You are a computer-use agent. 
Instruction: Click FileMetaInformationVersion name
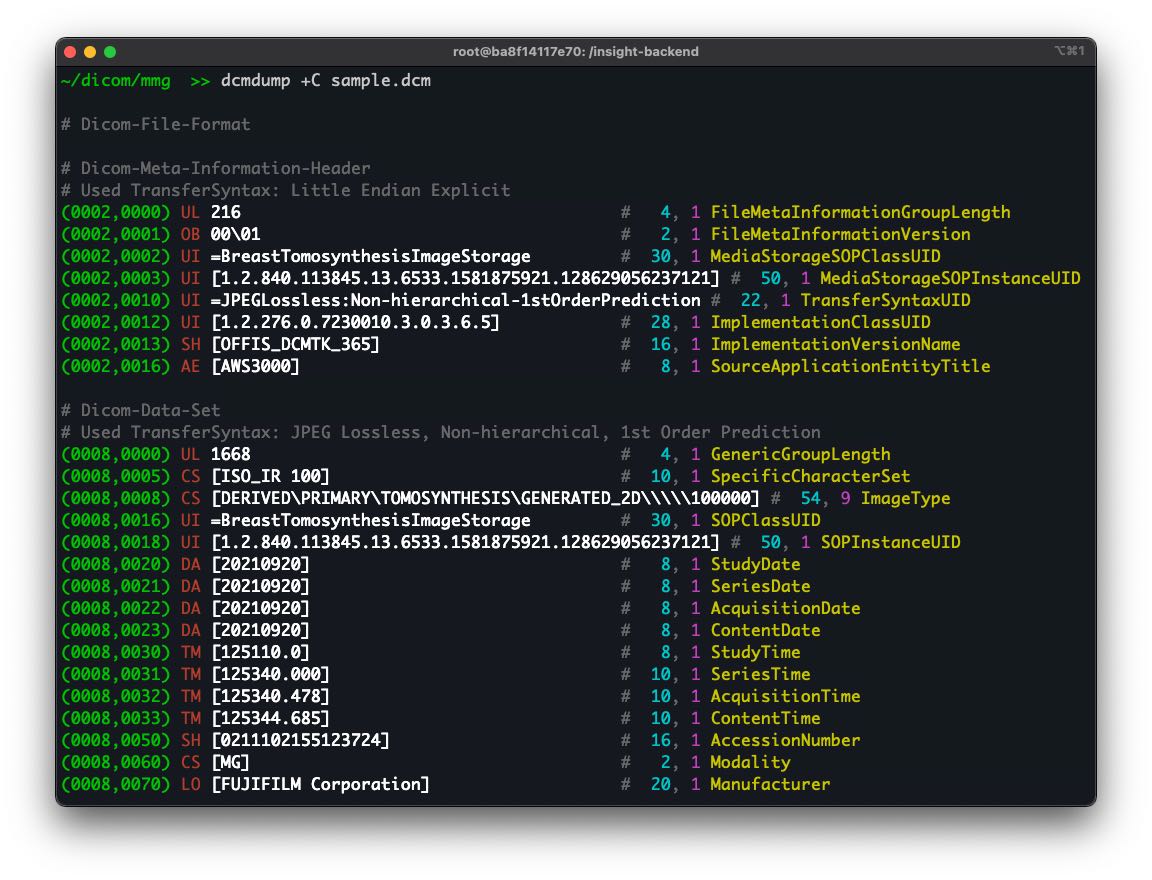[x=840, y=234]
